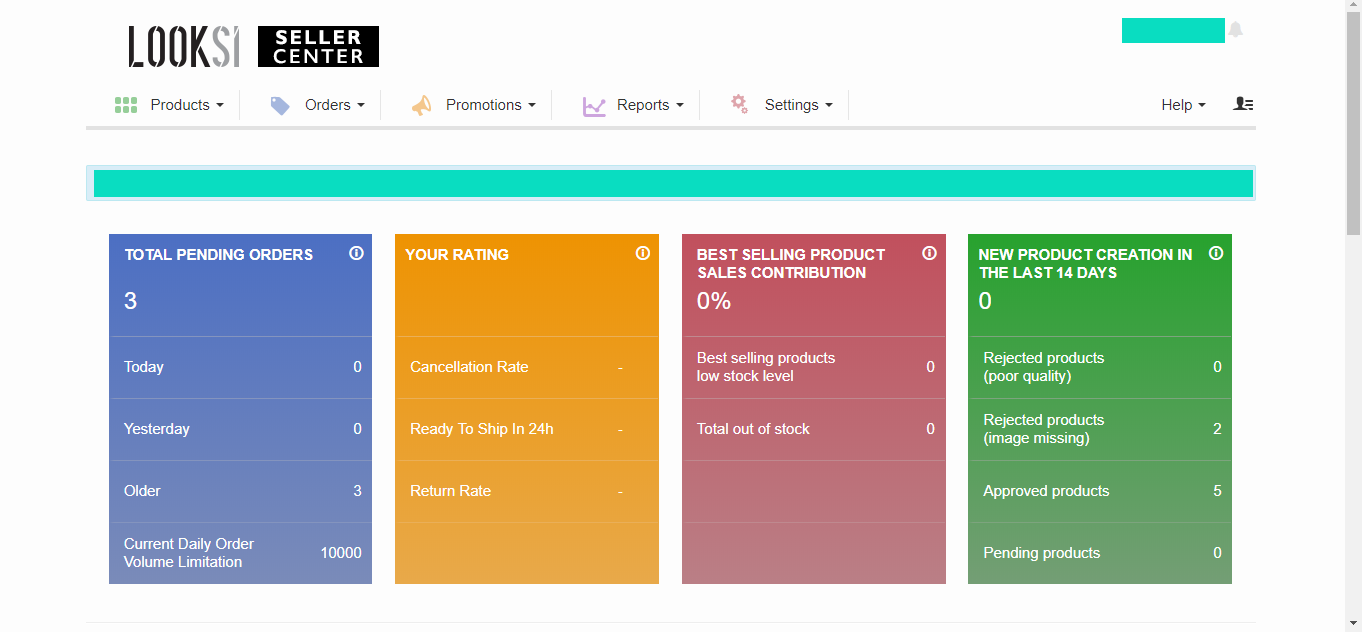The width and height of the screenshot is (1362, 632).
Task: Open the Older pending orders row
Action: pyautogui.click(x=240, y=491)
